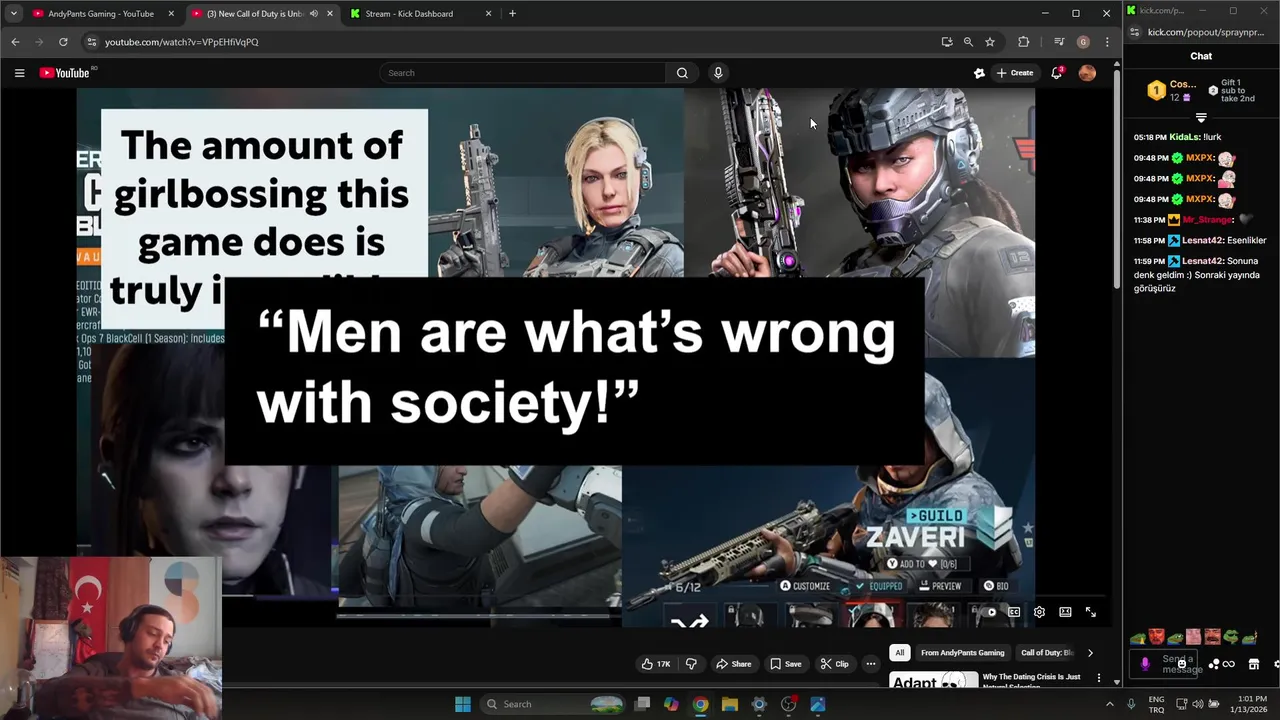Save the video to a playlist

point(785,664)
